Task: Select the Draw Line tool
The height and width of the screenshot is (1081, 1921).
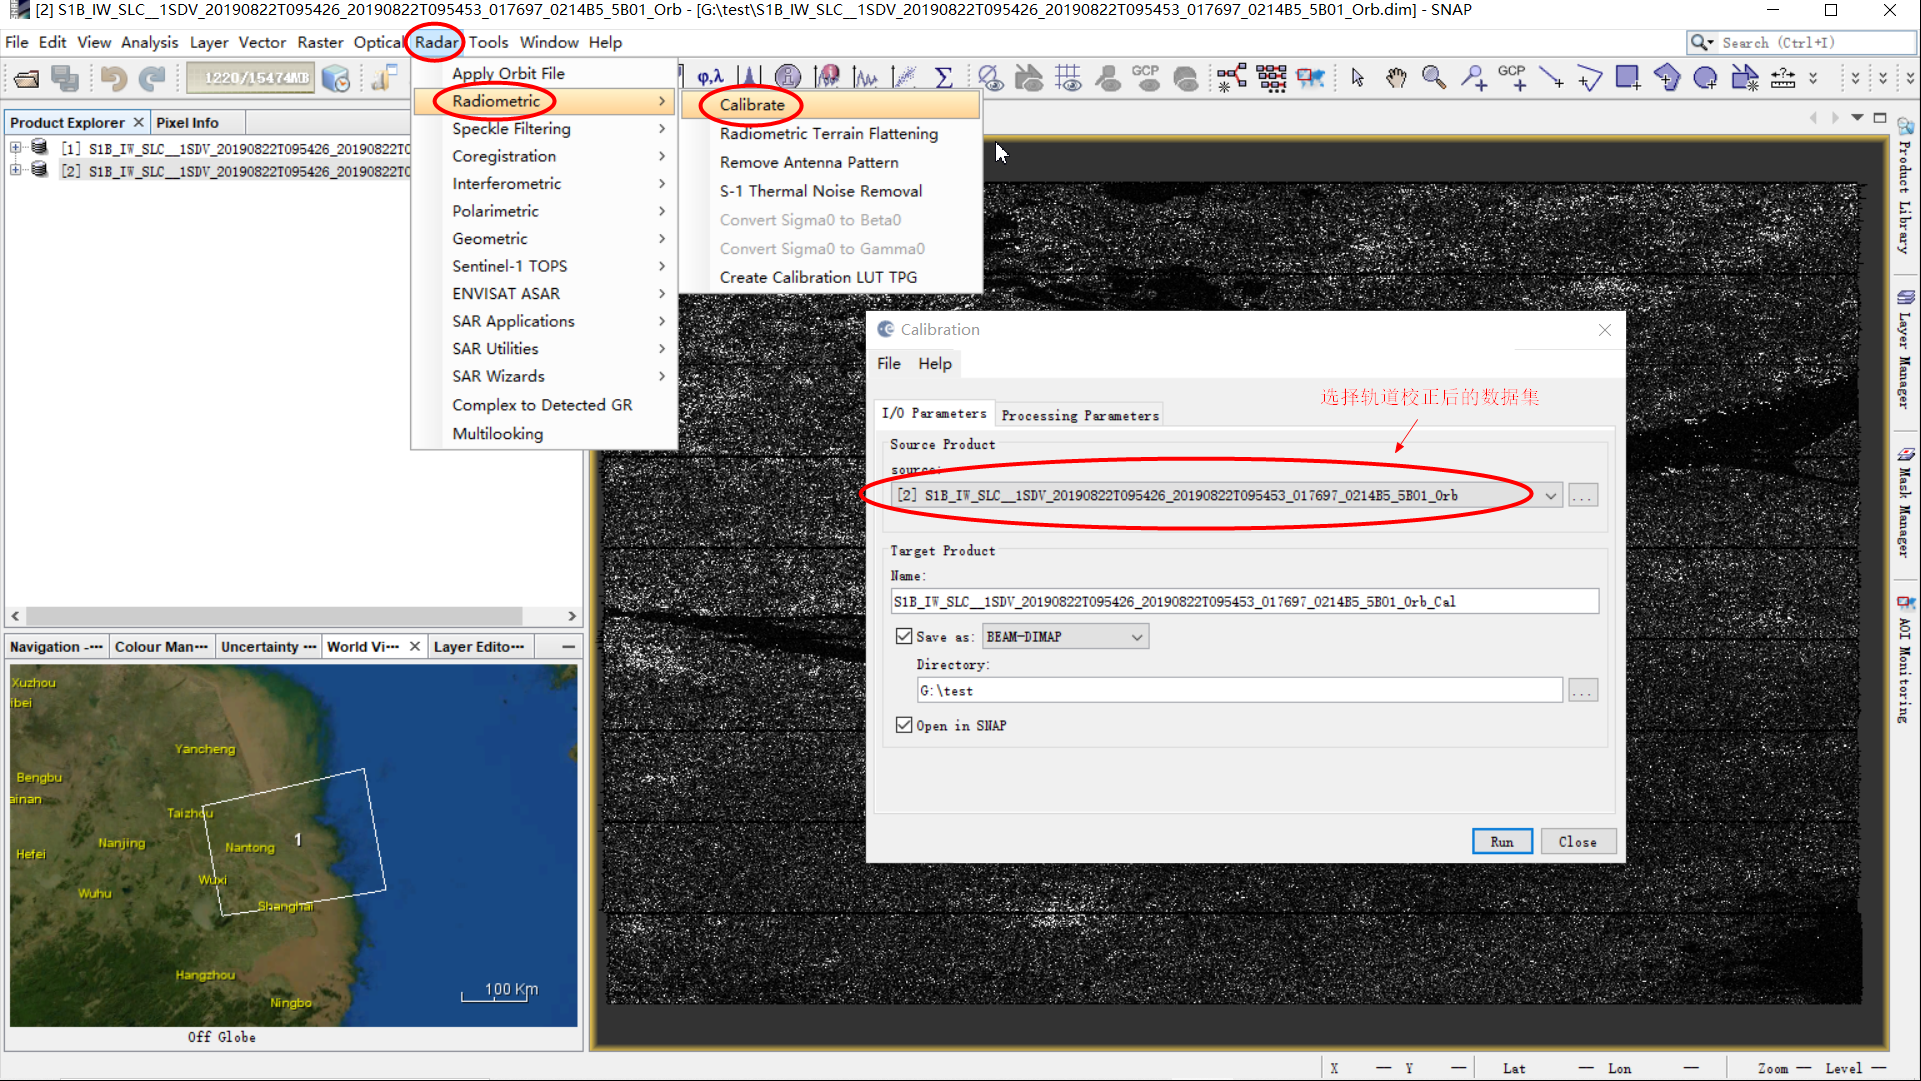Action: [1551, 77]
